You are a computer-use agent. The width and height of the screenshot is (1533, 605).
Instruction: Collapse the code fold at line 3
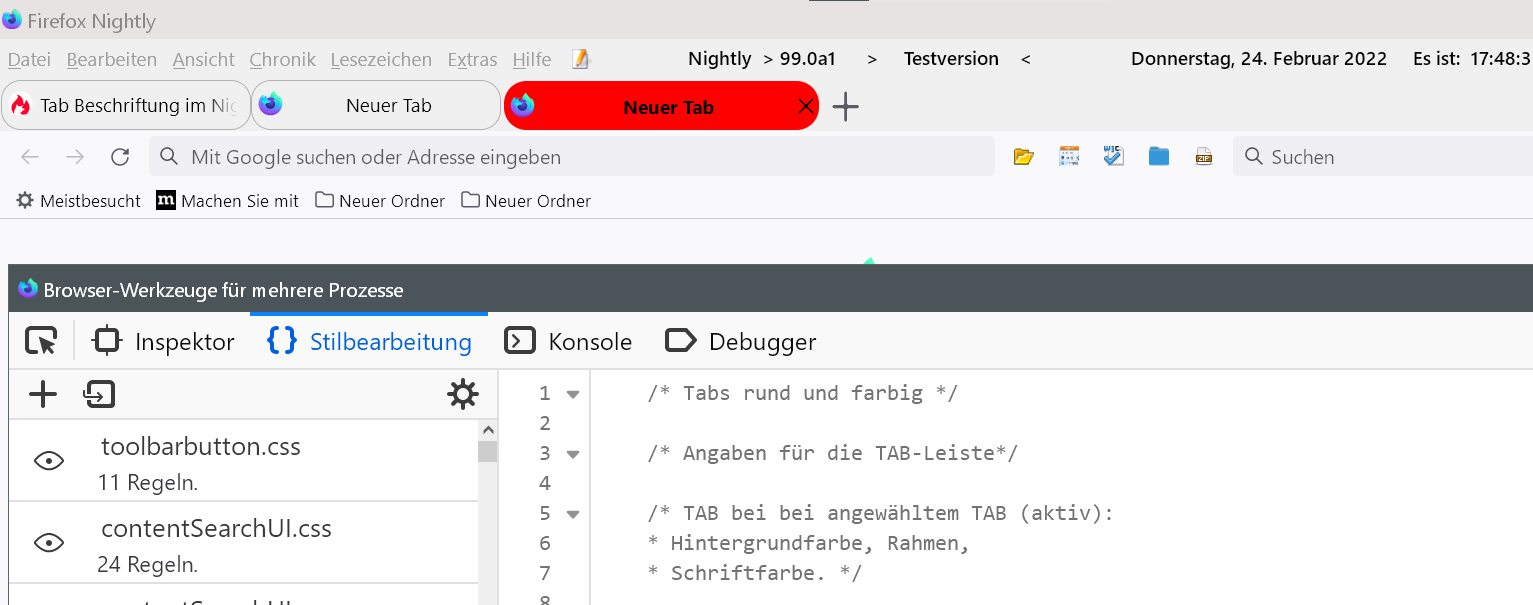coord(573,454)
